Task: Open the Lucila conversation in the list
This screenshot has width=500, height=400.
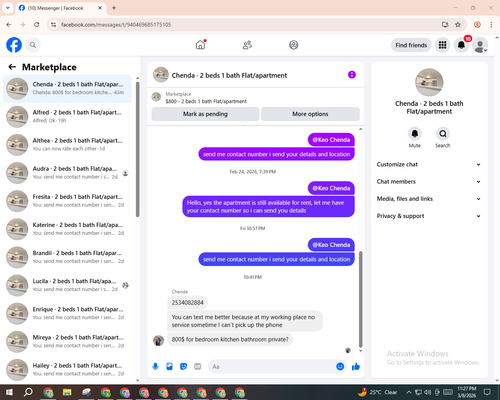Action: pyautogui.click(x=68, y=285)
